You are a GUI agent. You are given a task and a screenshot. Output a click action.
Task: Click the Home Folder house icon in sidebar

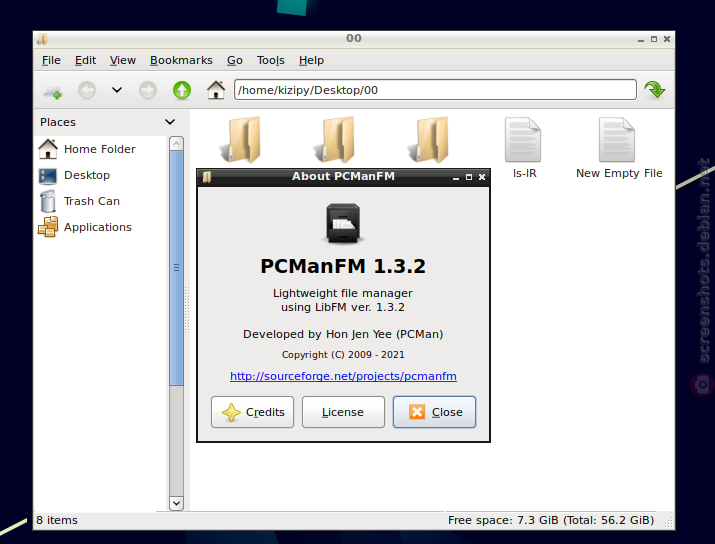point(48,149)
